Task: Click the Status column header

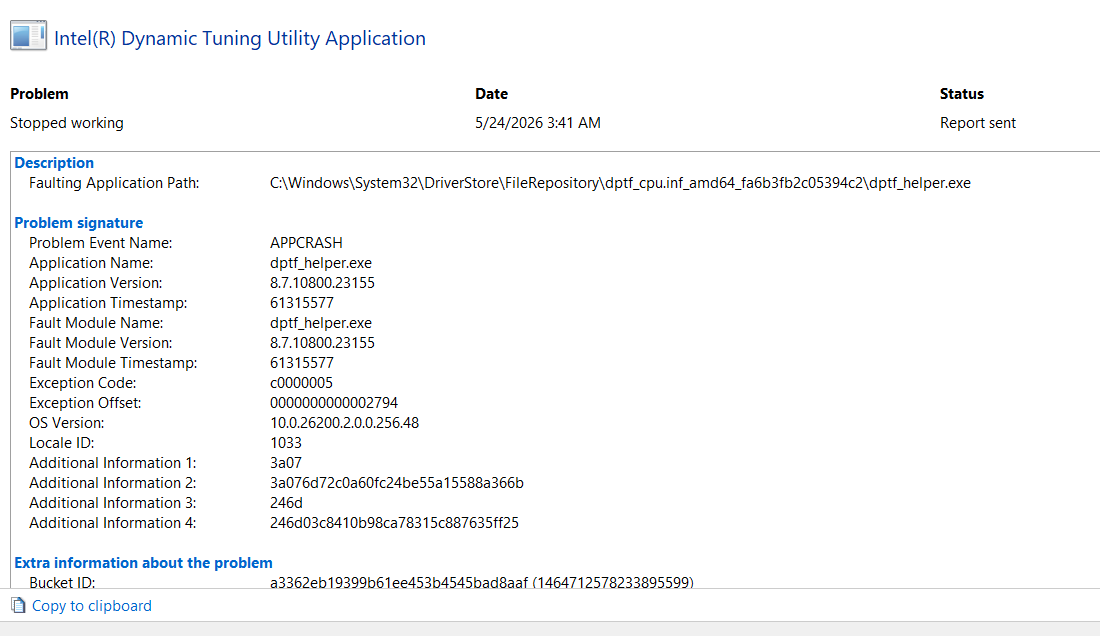Action: [962, 94]
